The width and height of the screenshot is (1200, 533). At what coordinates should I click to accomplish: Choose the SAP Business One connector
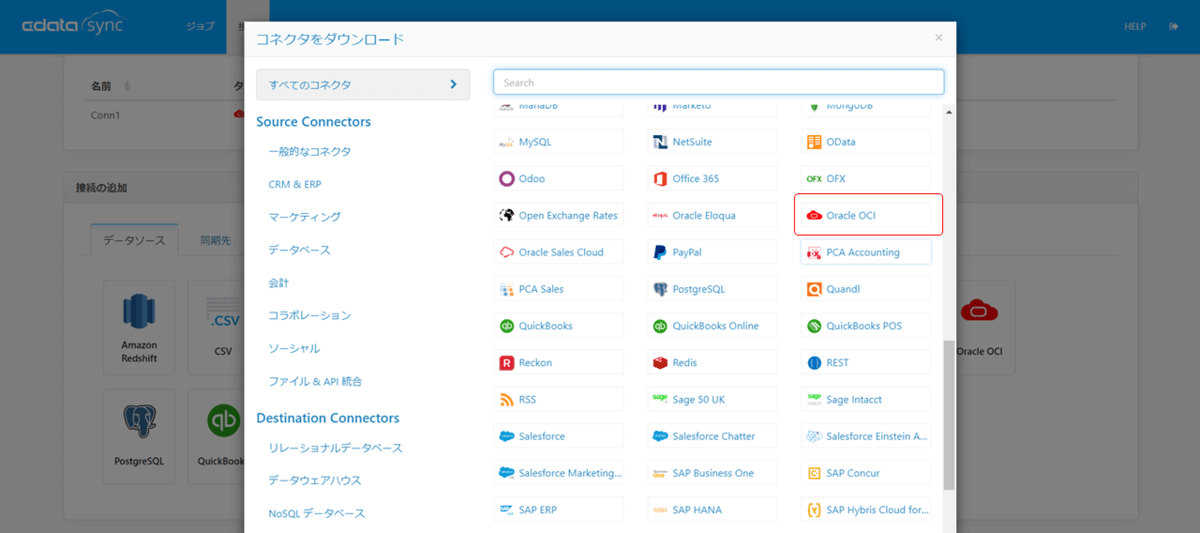tap(712, 473)
